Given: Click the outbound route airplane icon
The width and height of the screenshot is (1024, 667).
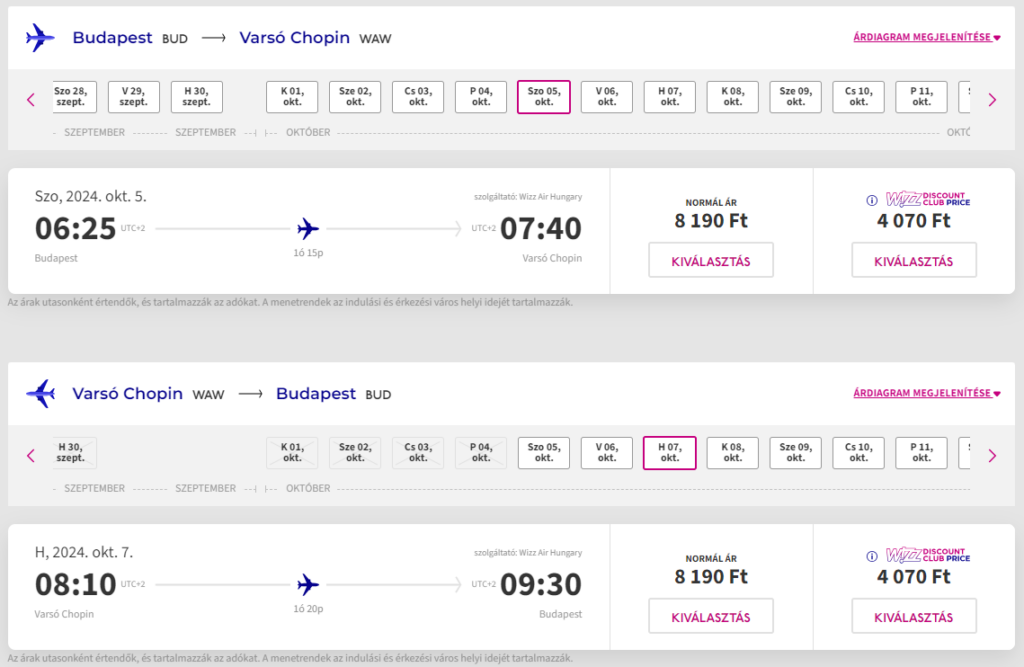Looking at the screenshot, I should point(40,38).
